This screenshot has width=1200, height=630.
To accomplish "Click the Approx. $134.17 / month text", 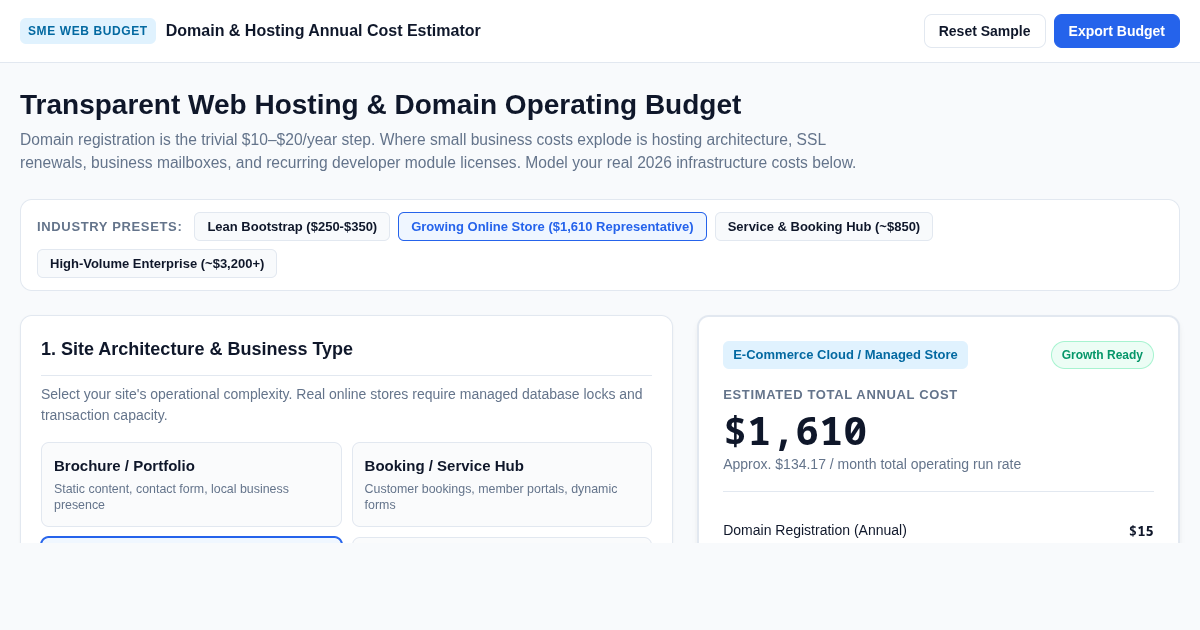I will click(x=872, y=464).
